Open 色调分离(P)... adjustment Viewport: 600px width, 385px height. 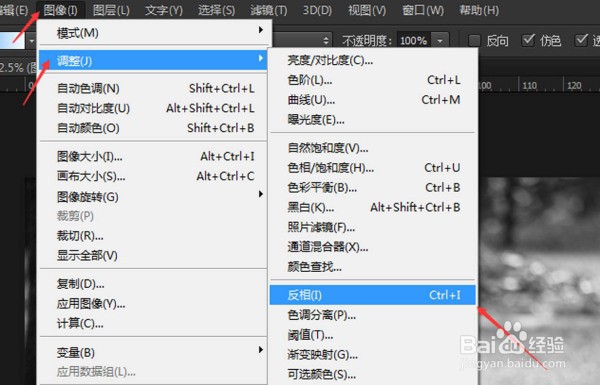[372, 315]
